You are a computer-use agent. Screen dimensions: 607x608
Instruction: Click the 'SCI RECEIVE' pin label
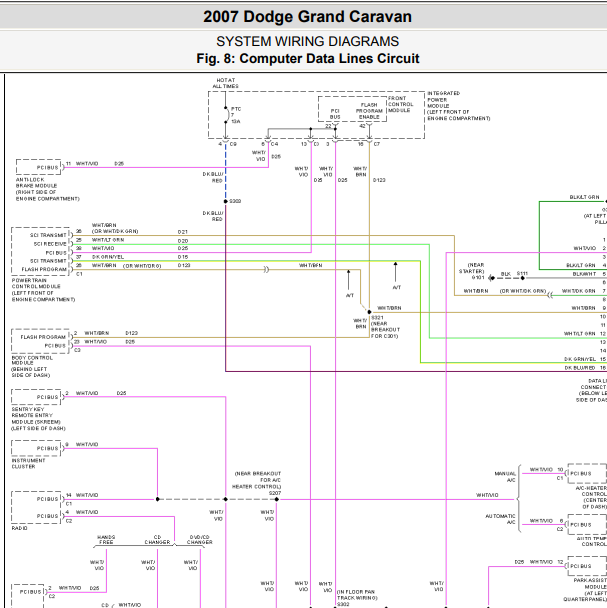pyautogui.click(x=50, y=244)
